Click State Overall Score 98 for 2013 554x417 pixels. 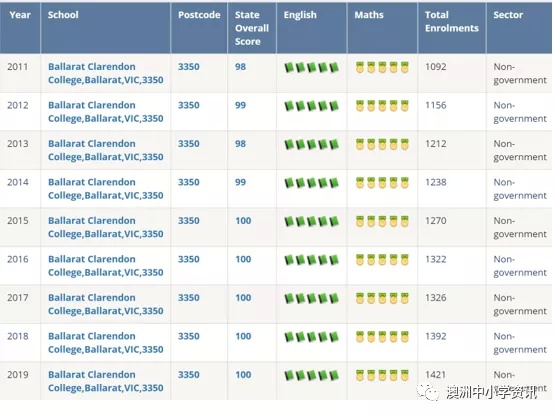click(x=241, y=144)
